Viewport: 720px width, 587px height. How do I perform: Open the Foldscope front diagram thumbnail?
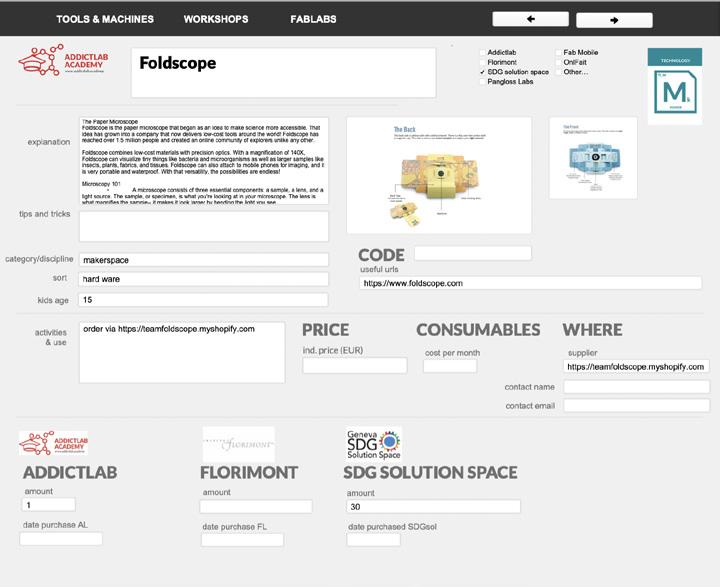pos(593,158)
